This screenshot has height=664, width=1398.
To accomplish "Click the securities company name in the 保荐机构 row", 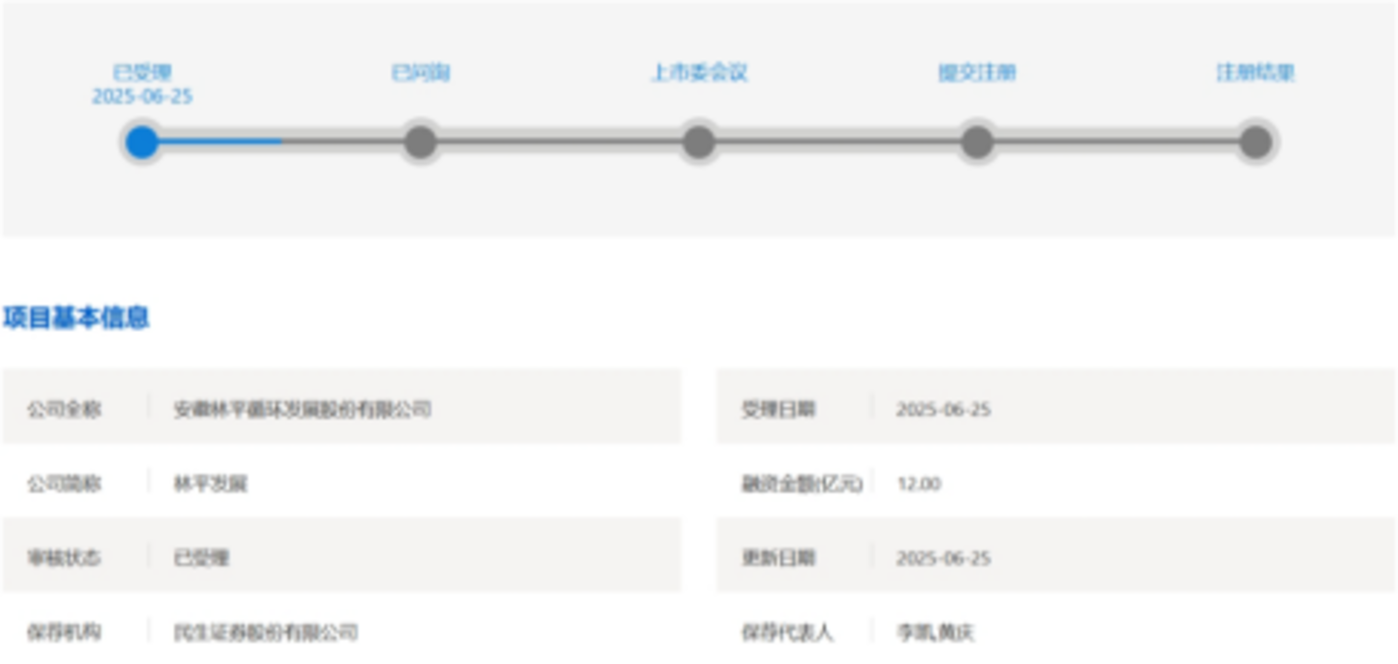I will coord(266,632).
